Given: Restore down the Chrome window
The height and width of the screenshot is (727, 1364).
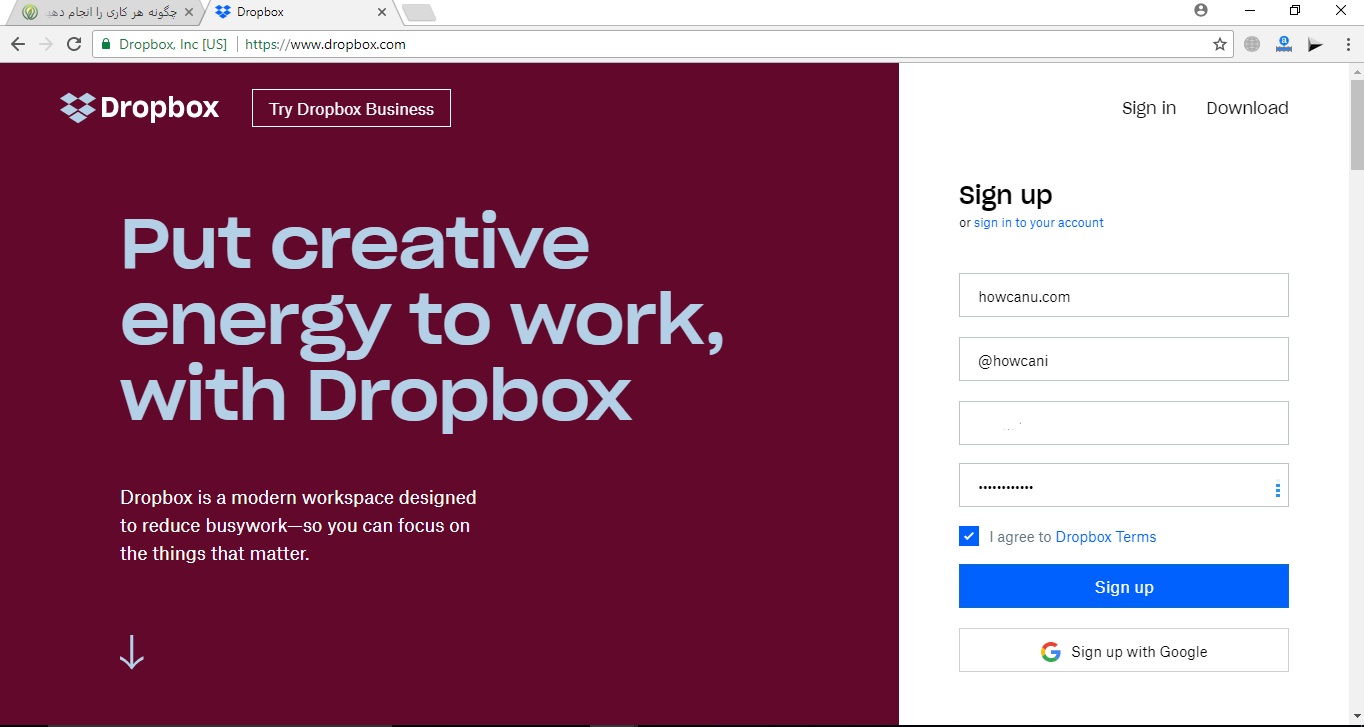Looking at the screenshot, I should coord(1295,10).
